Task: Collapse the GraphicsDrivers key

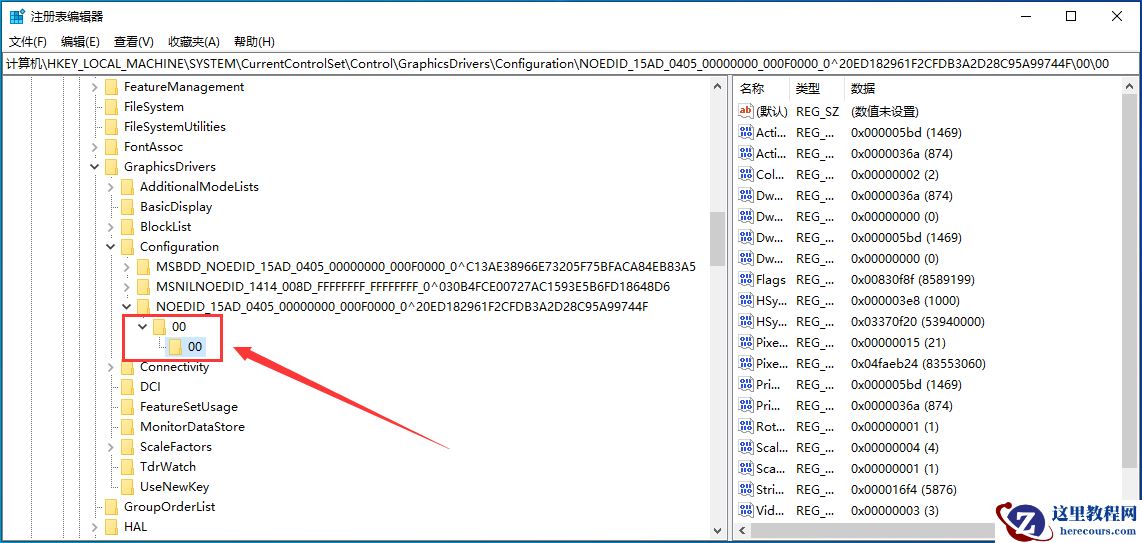Action: click(95, 167)
